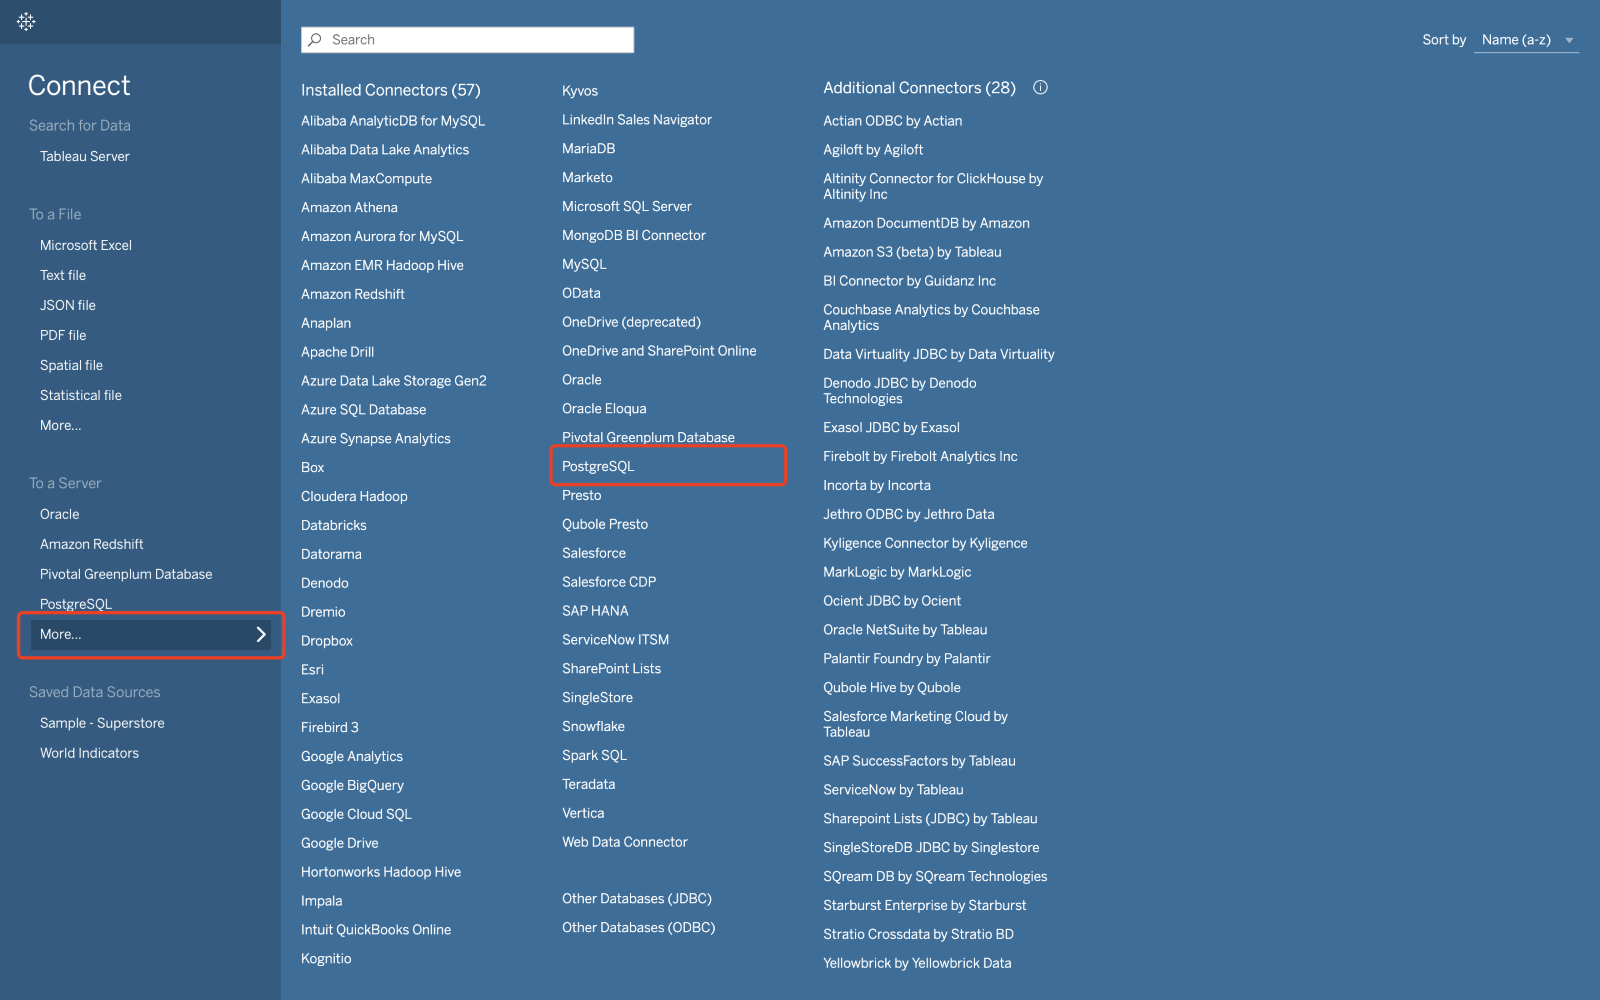Select MariaDB connector
The image size is (1600, 1000).
(x=588, y=148)
